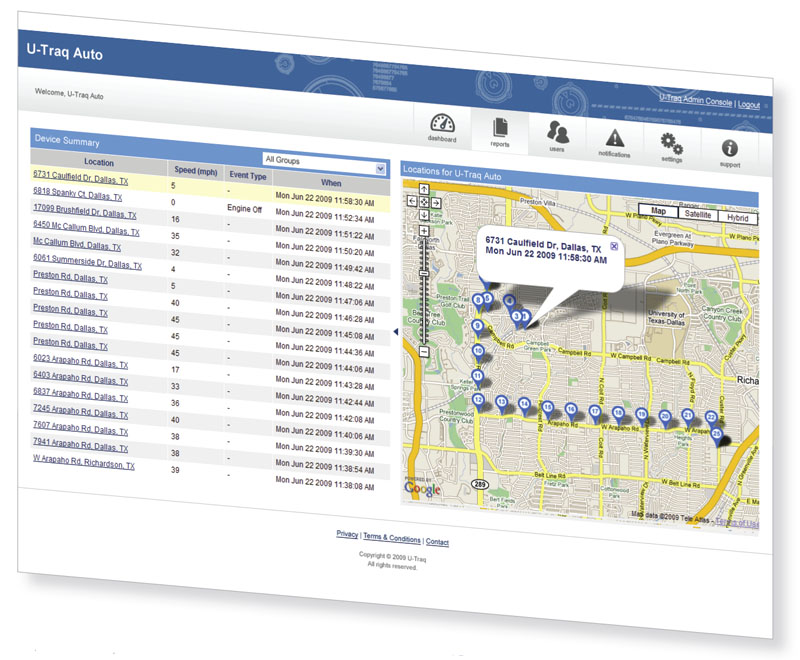Select map marker 8
Viewport: 800px width, 660px height.
click(x=478, y=301)
